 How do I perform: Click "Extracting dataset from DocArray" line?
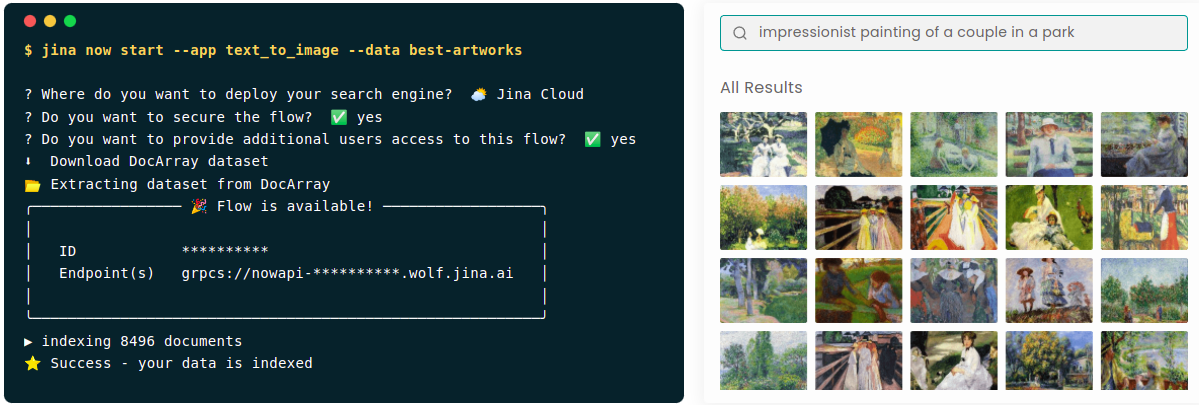[x=177, y=184]
